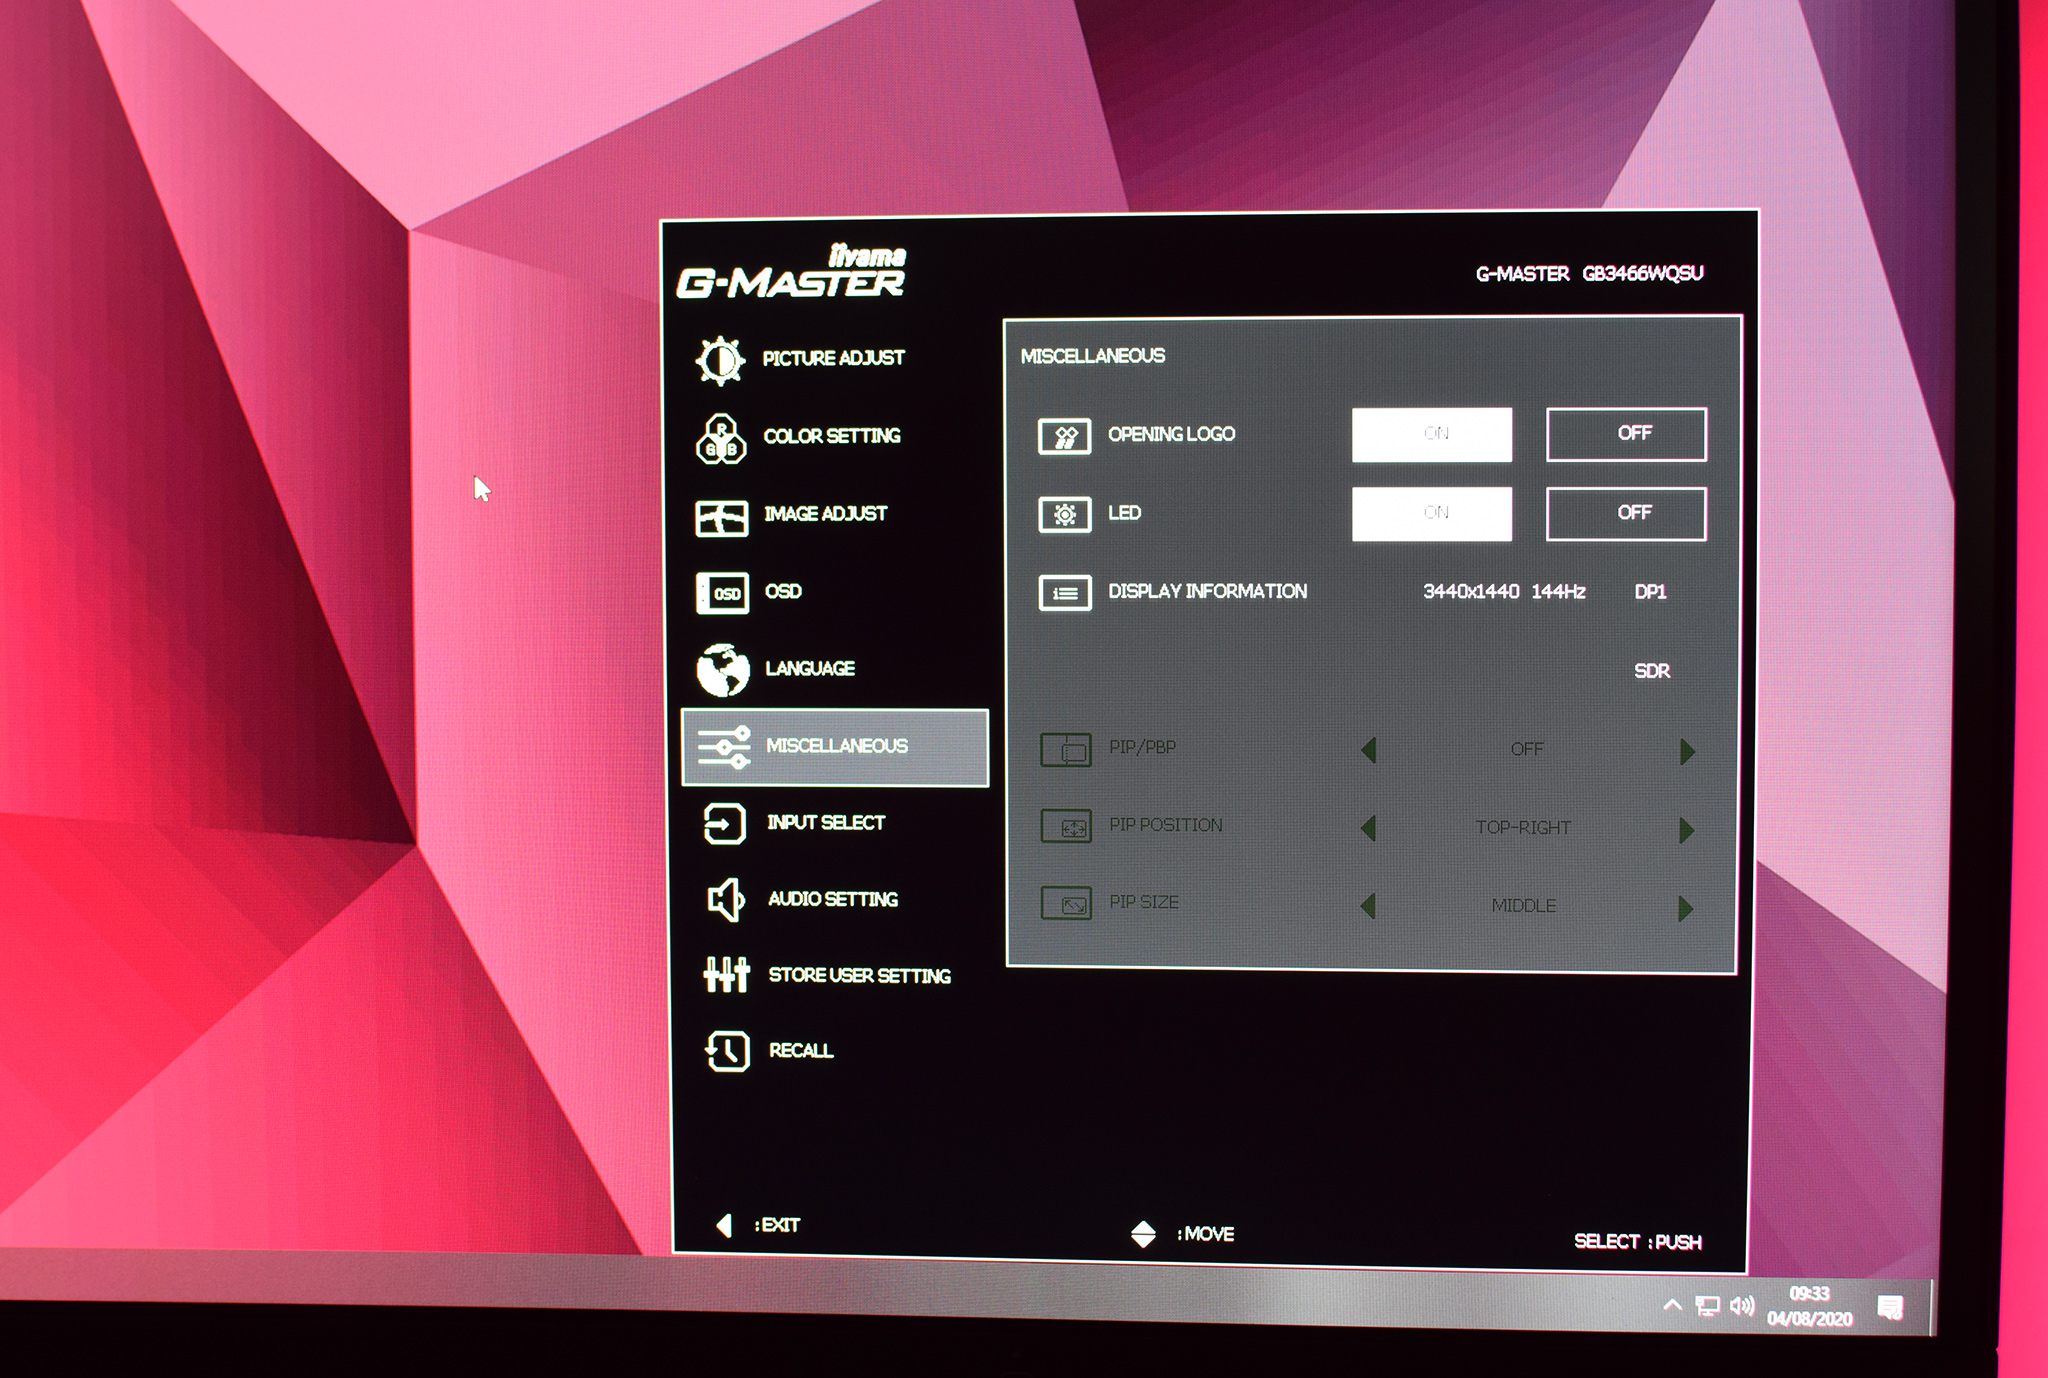2048x1378 pixels.
Task: Click the Display Information row
Action: pos(1206,592)
